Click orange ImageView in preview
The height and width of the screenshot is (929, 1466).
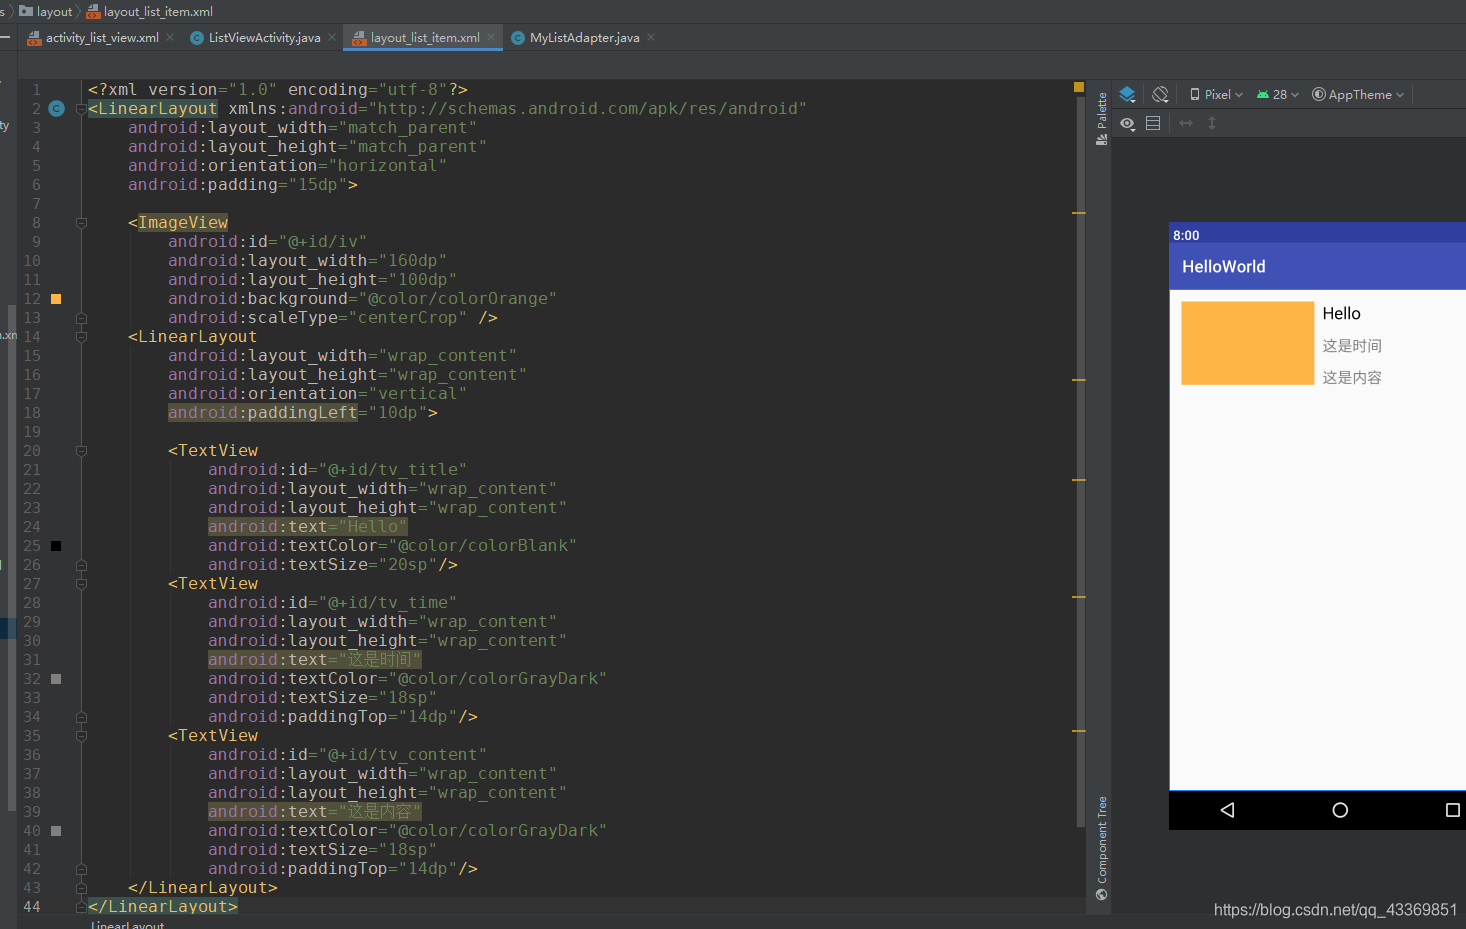click(1247, 343)
